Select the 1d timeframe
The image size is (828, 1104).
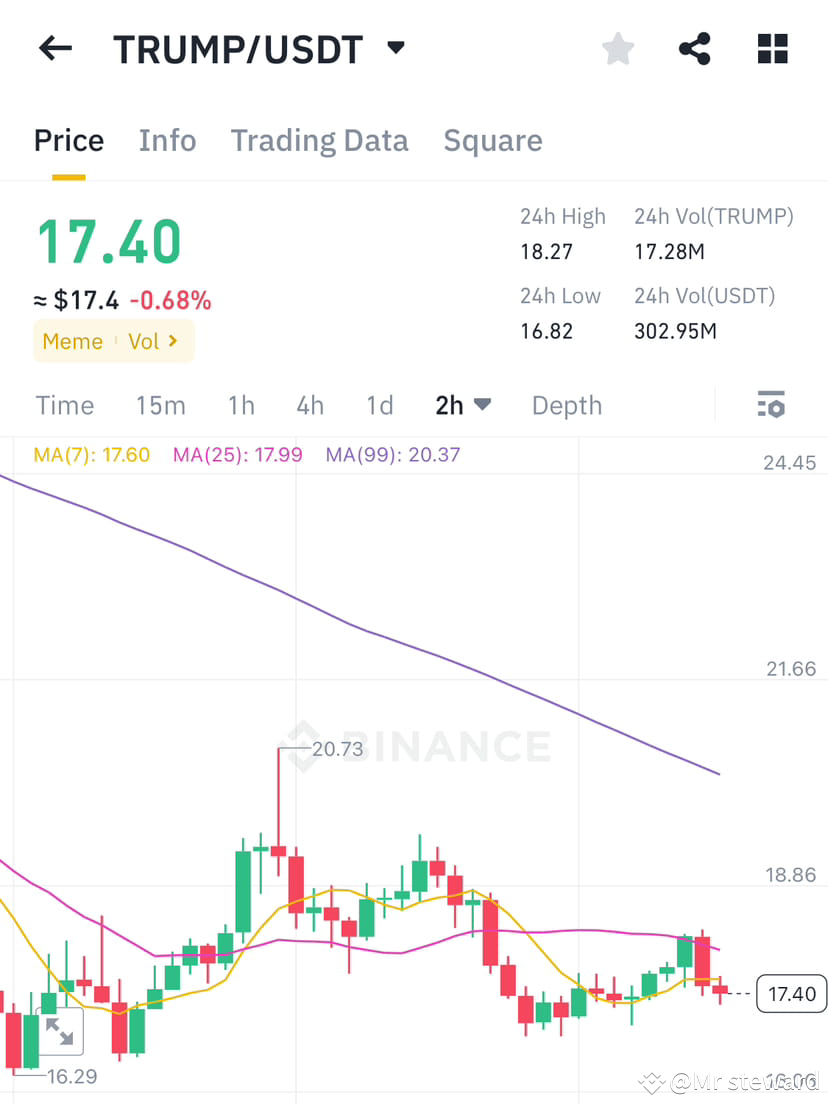(380, 405)
